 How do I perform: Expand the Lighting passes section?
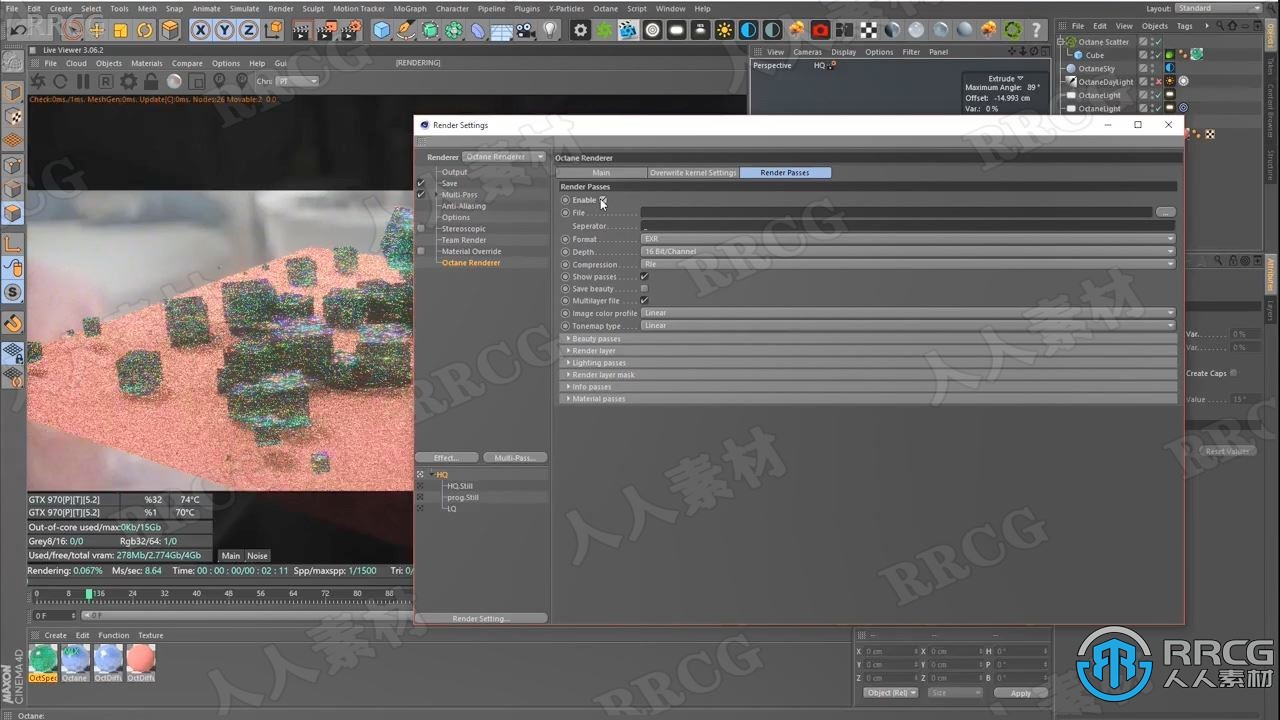[868, 363]
